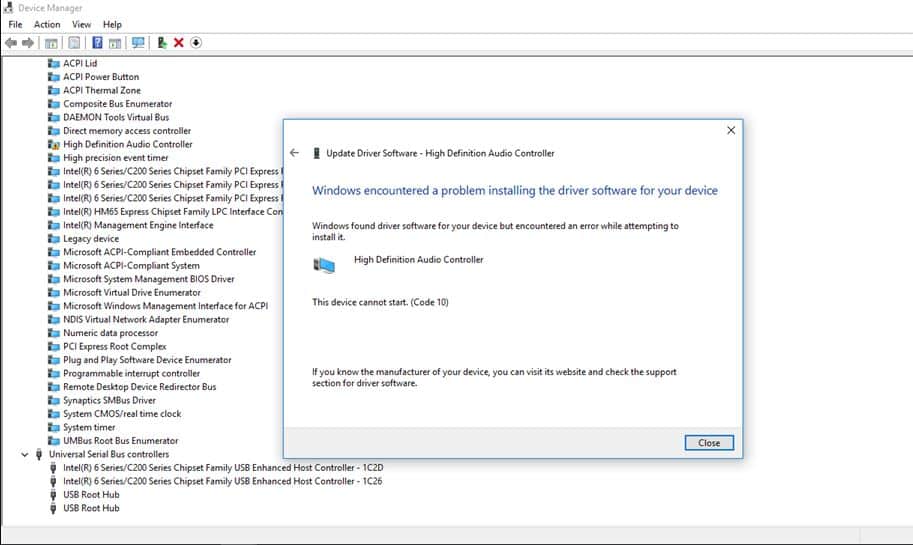The width and height of the screenshot is (913, 545).
Task: Click the System timer device icon
Action: [54, 427]
